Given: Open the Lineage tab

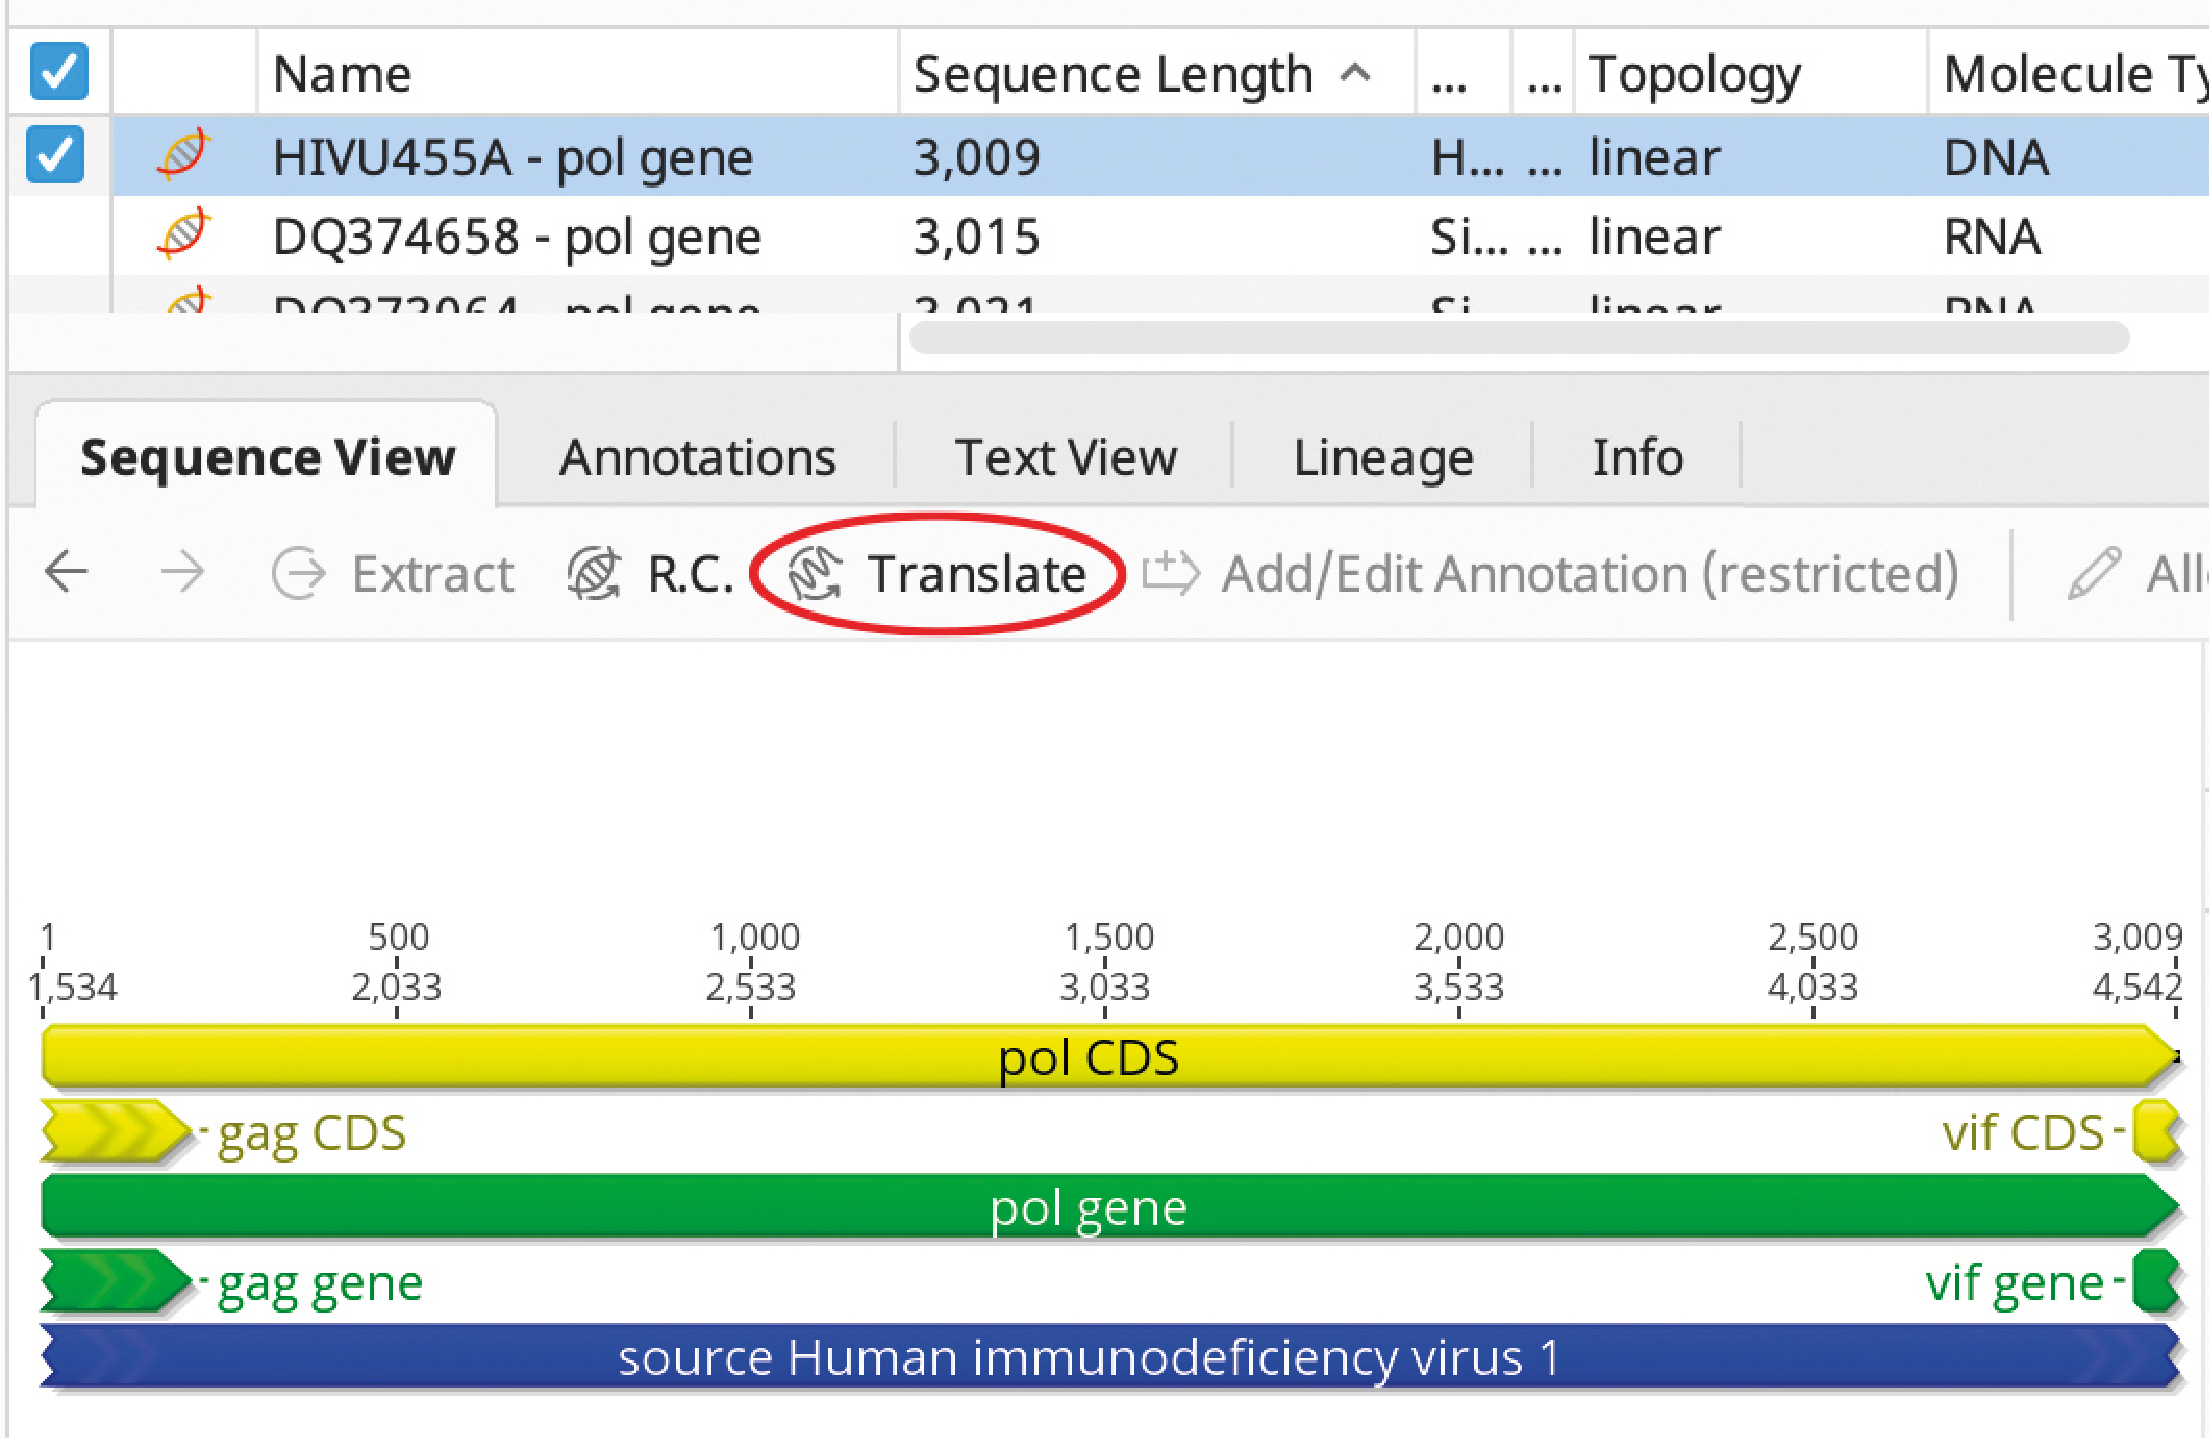Looking at the screenshot, I should click(x=1383, y=458).
